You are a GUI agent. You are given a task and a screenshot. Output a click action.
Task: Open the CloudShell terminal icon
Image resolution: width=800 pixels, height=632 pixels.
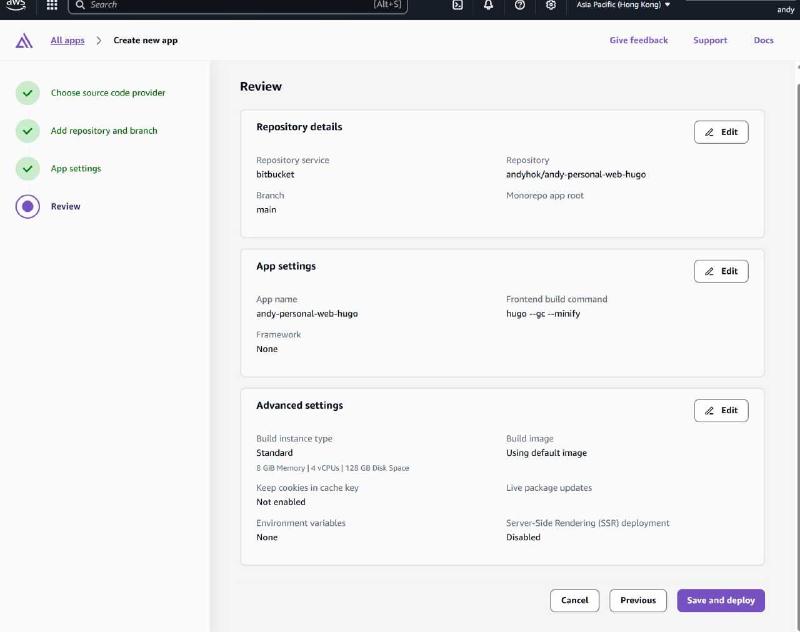click(x=457, y=5)
